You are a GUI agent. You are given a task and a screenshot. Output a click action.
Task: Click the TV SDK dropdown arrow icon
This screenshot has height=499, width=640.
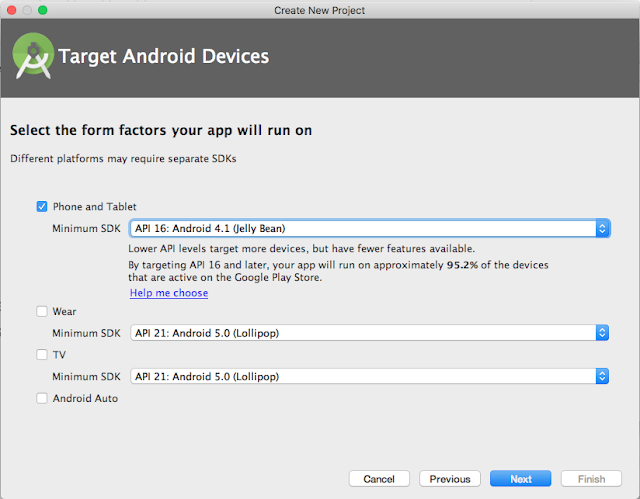coord(602,376)
